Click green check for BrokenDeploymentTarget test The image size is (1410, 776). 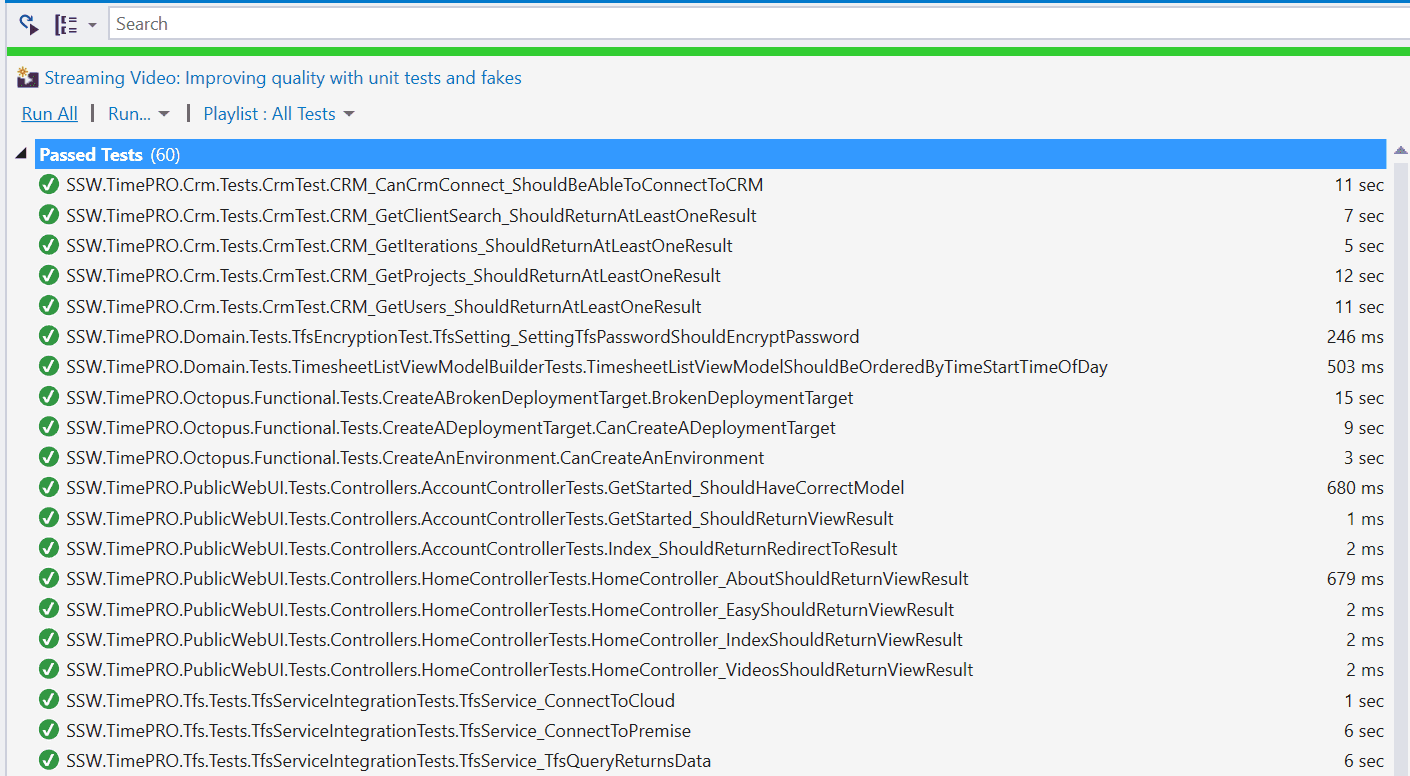click(x=48, y=398)
